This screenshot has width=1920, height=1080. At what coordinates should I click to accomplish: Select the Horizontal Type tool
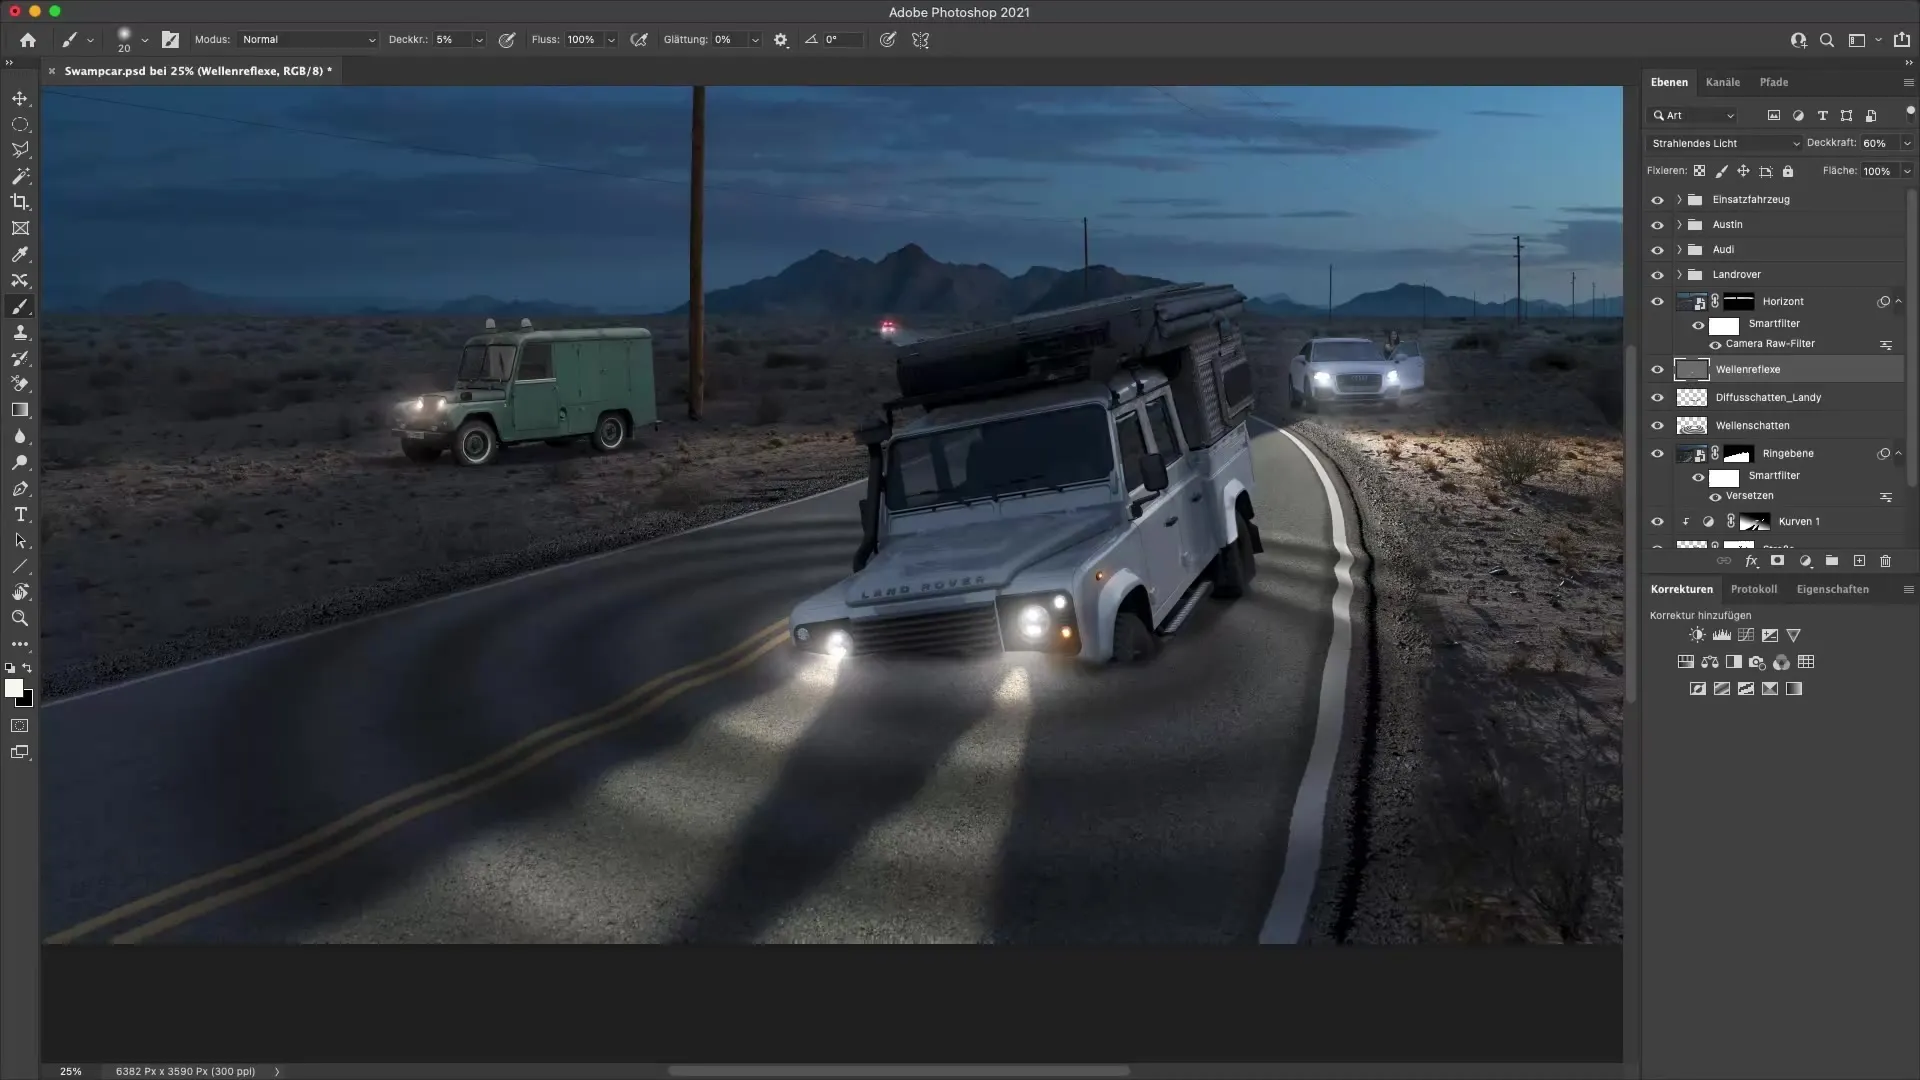click(20, 515)
